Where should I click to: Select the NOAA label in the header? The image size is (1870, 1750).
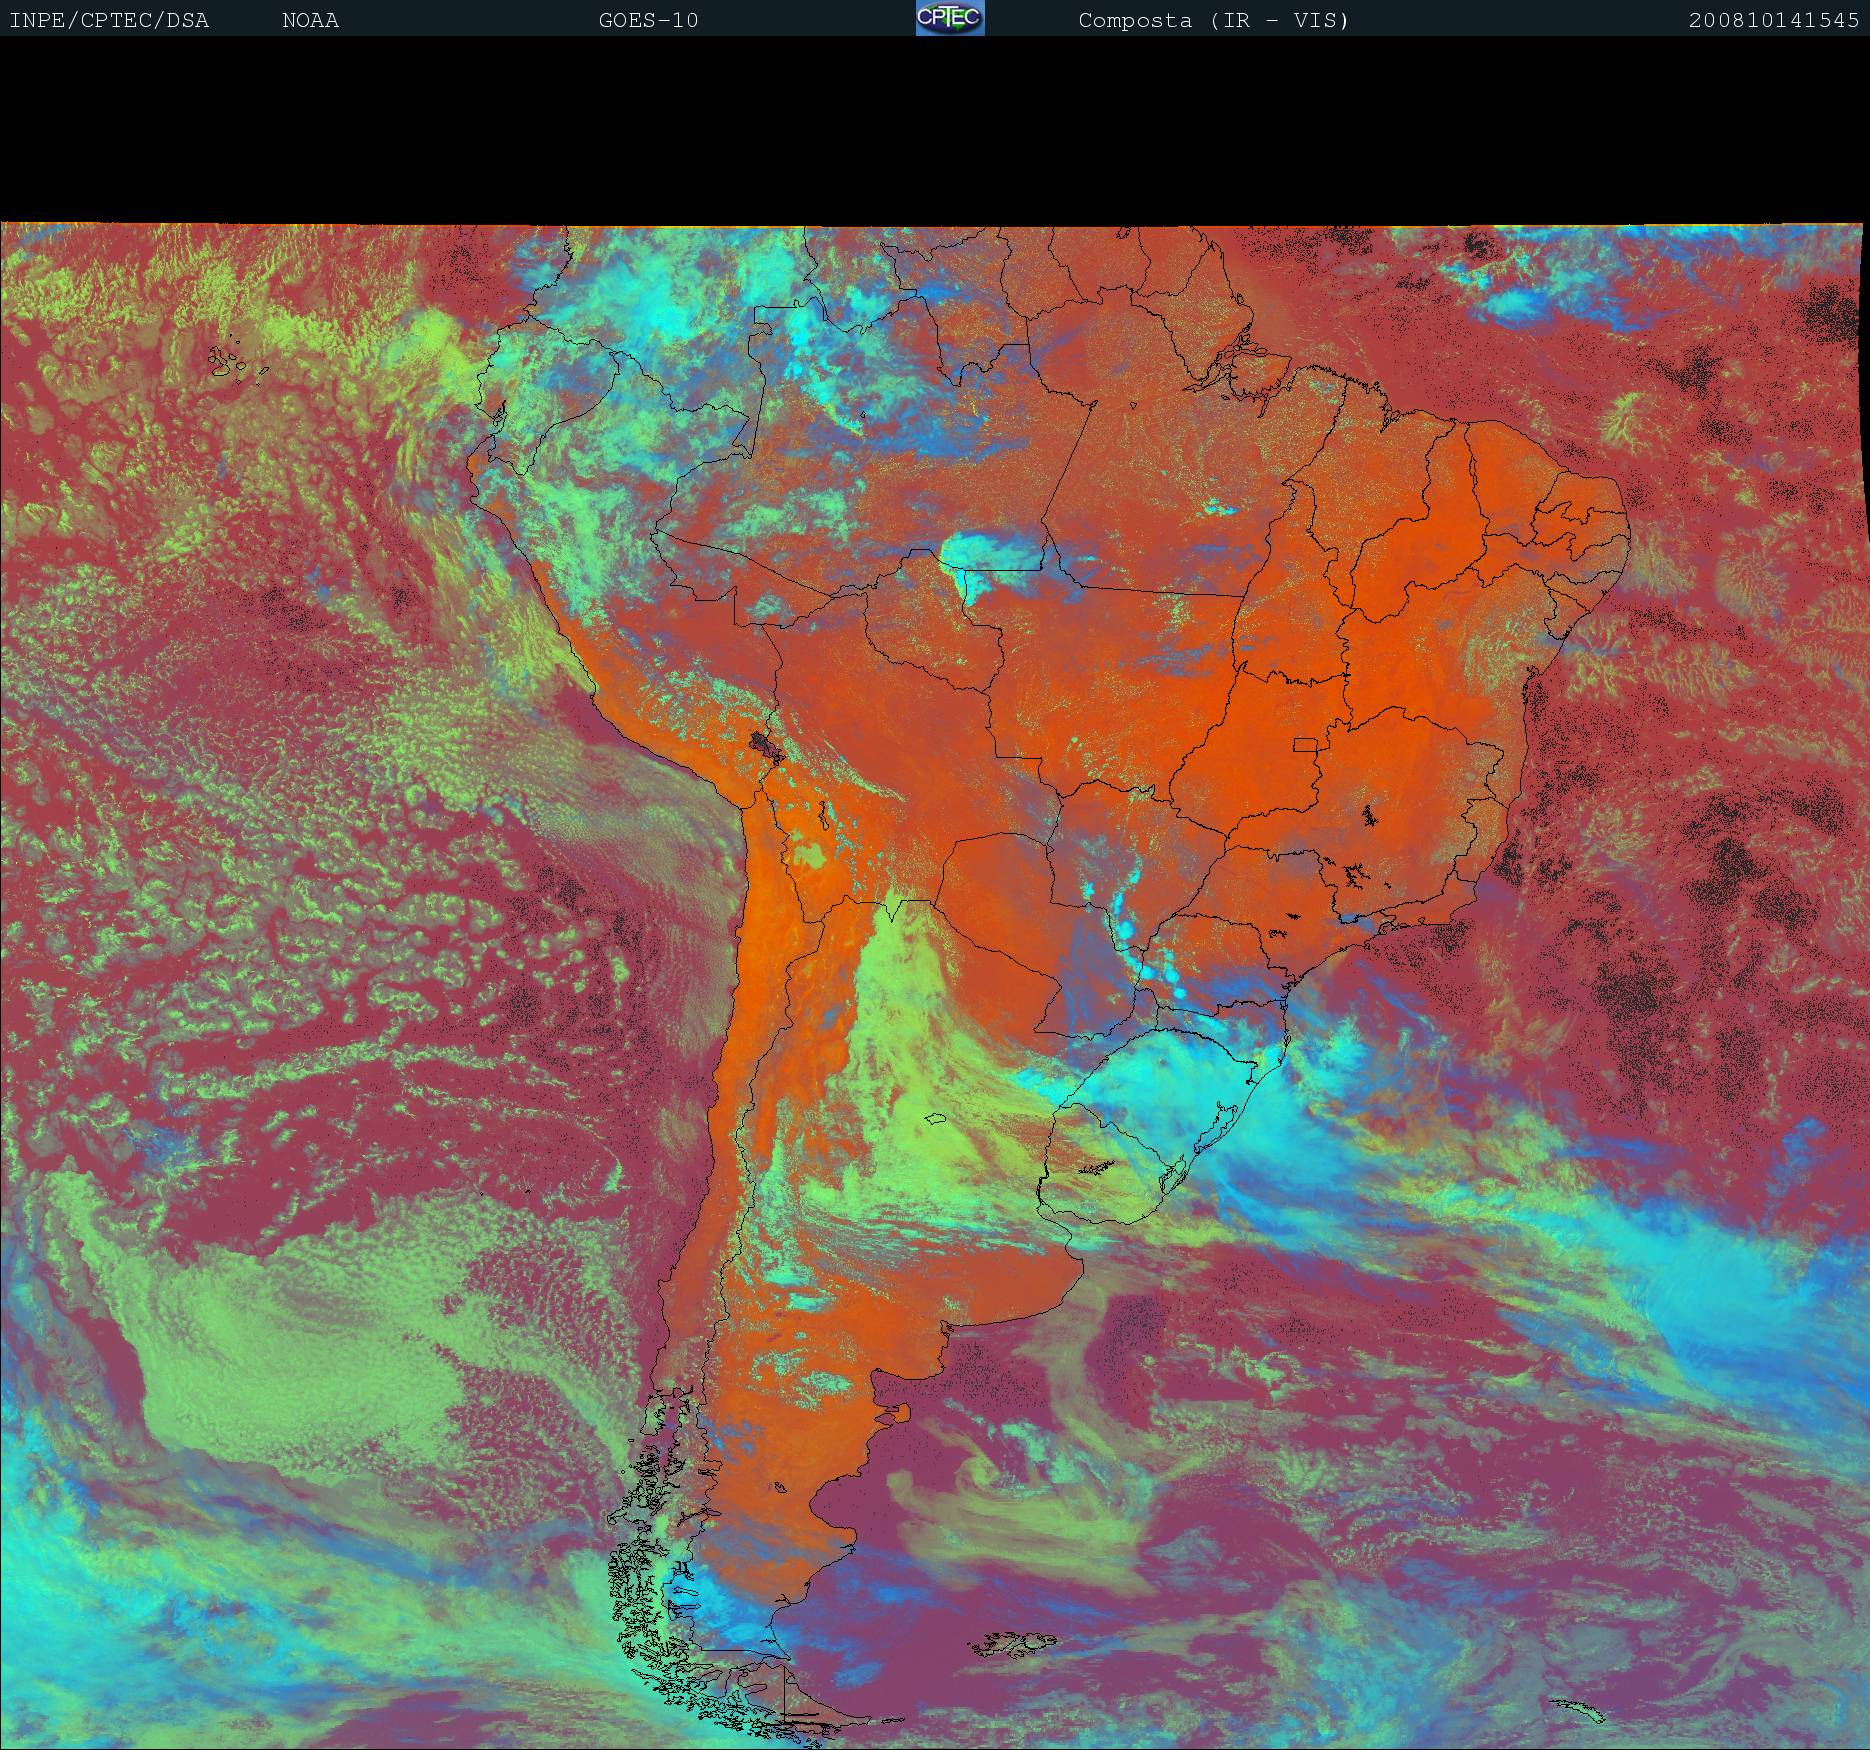[310, 21]
